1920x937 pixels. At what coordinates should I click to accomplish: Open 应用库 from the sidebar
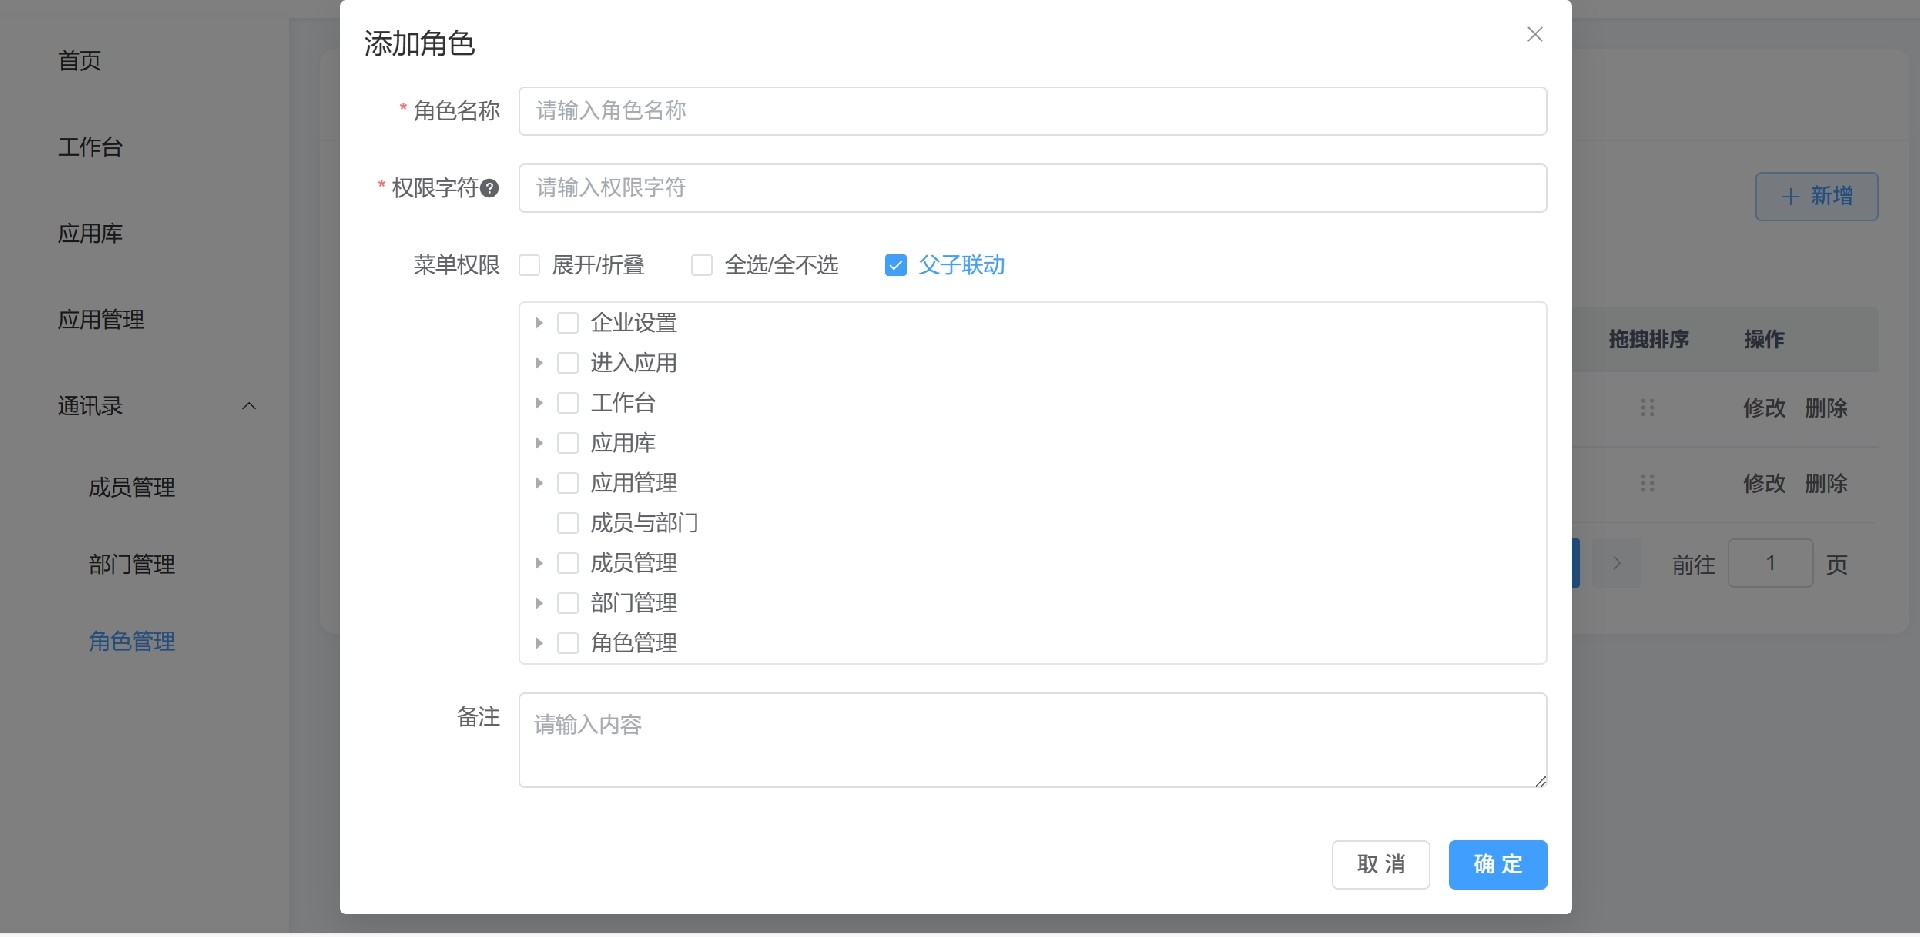click(x=89, y=234)
